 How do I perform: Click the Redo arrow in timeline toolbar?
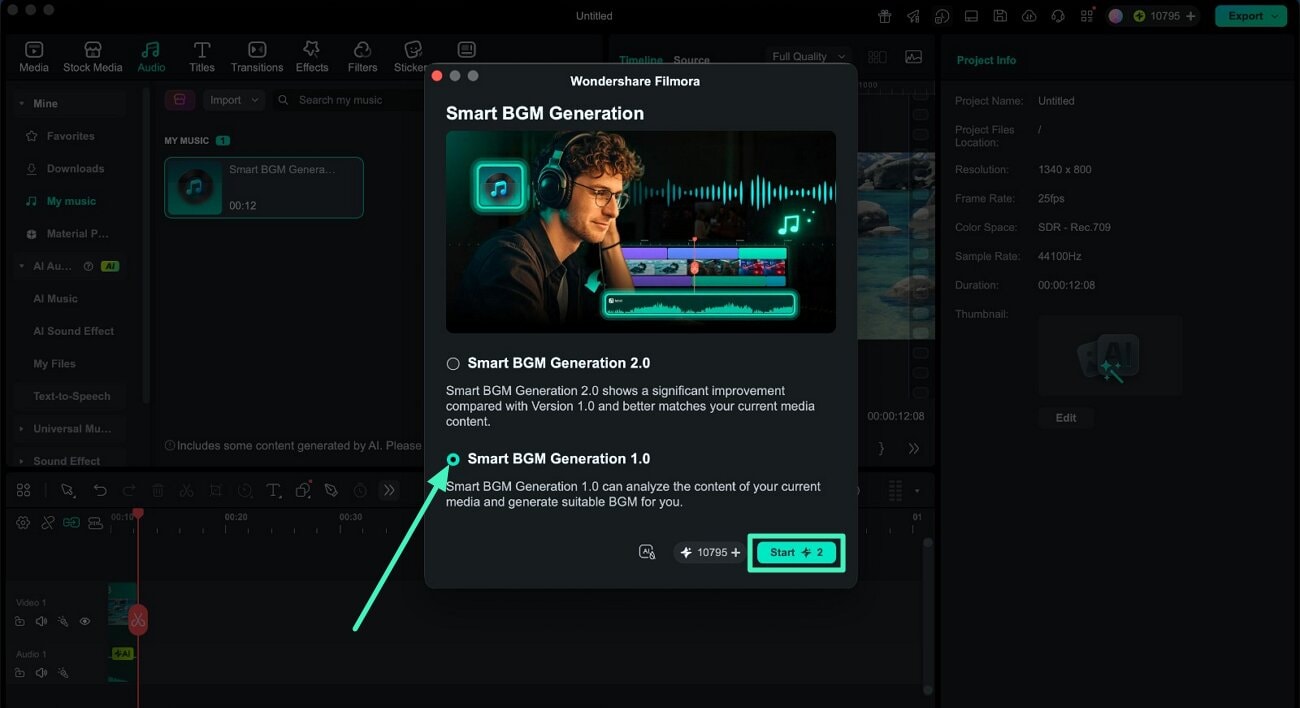(x=129, y=490)
